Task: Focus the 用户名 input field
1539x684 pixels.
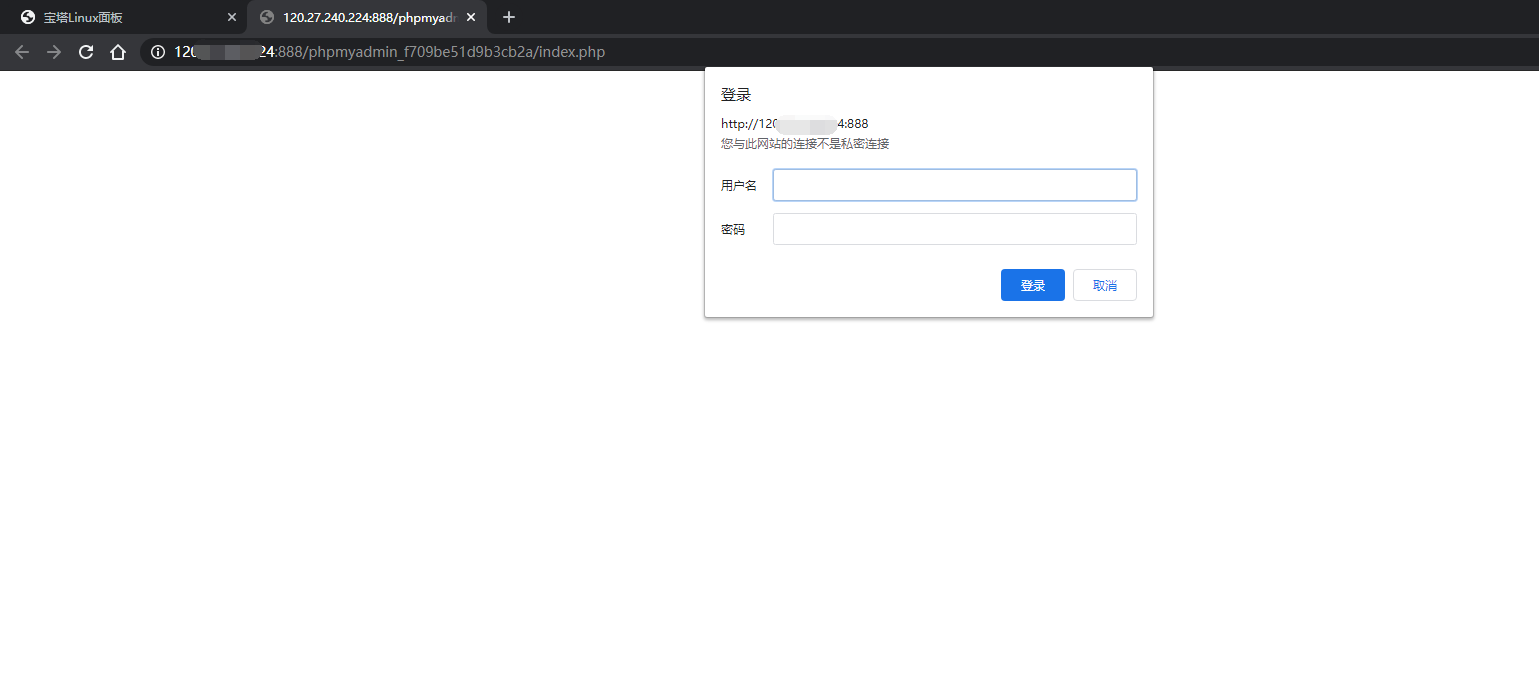Action: point(954,185)
